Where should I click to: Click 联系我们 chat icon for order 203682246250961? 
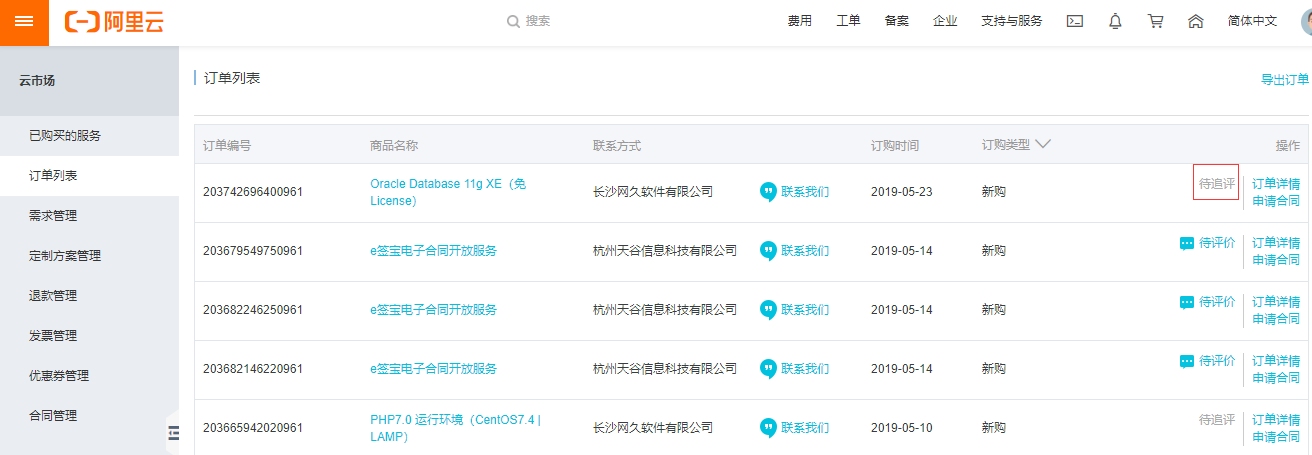pos(768,310)
